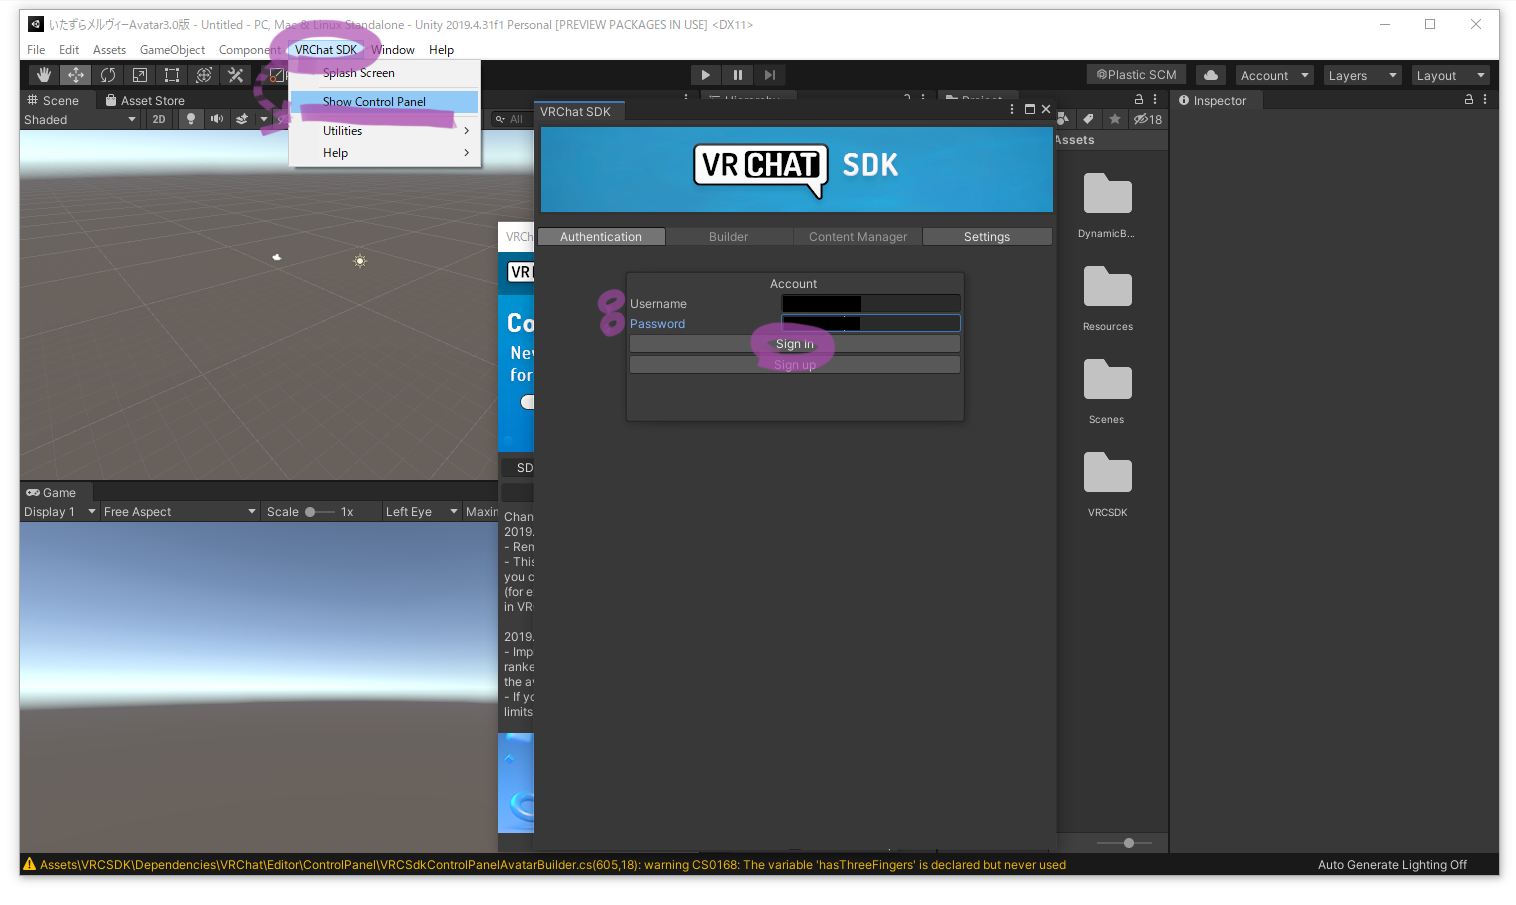Viewport: 1516px width, 905px height.
Task: Choose Splash Screen from VRChat SDK menu
Action: 385,73
